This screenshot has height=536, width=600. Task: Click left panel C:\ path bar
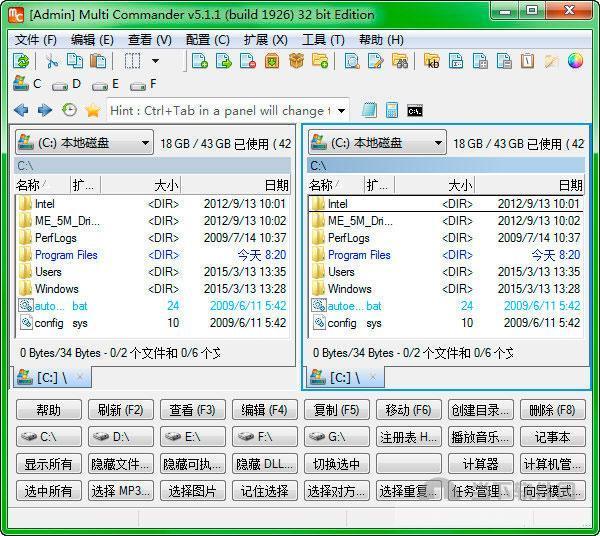point(153,166)
